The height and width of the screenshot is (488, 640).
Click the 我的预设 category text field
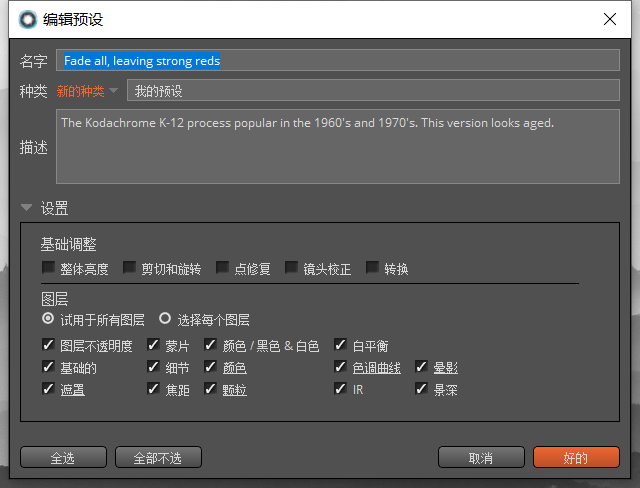click(373, 91)
